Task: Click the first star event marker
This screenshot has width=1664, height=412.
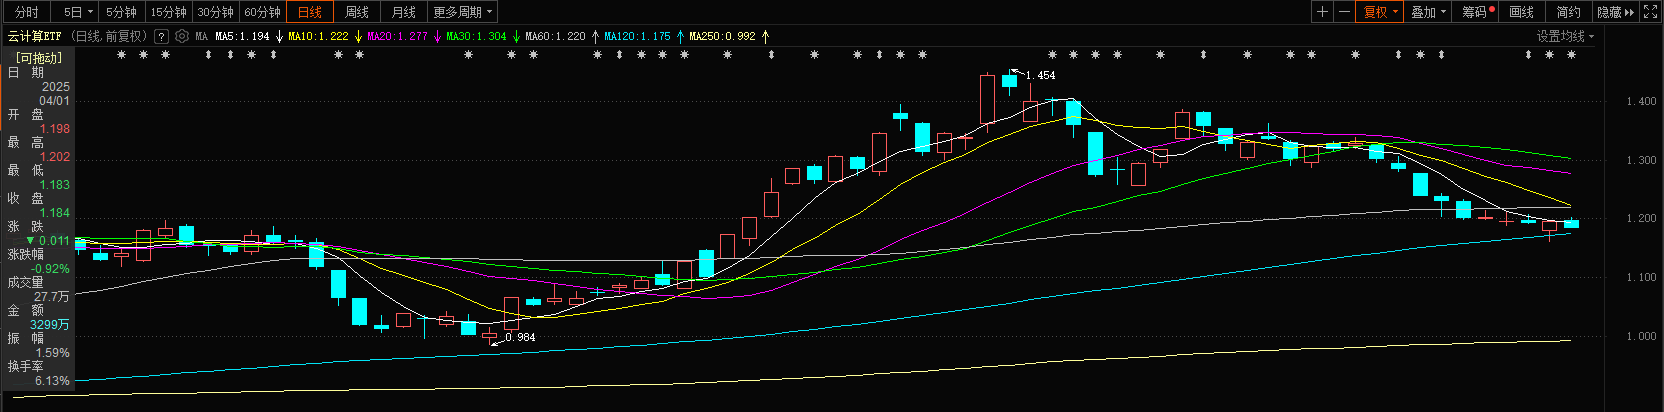Action: pos(121,55)
